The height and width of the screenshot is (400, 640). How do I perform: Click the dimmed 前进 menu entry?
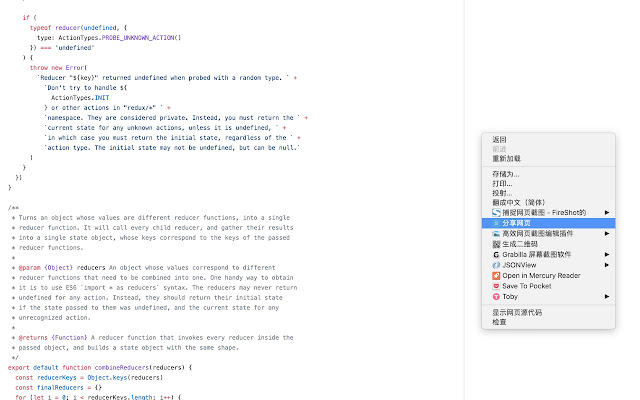tap(548, 149)
